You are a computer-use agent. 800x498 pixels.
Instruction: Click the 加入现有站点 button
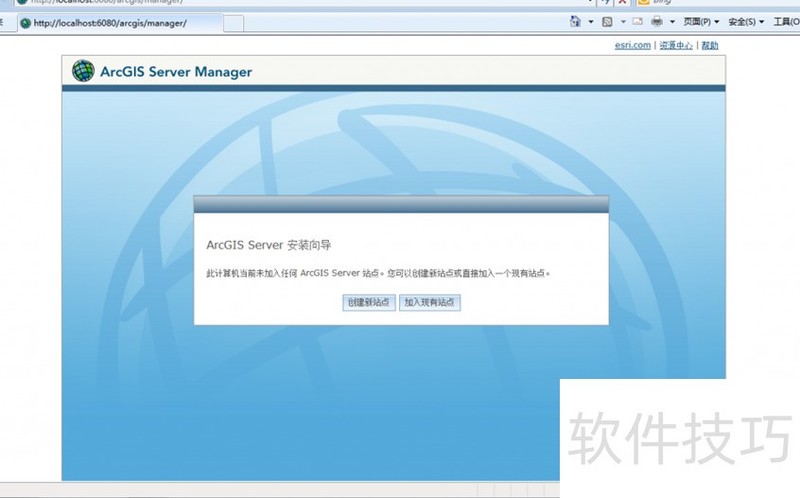[x=430, y=302]
